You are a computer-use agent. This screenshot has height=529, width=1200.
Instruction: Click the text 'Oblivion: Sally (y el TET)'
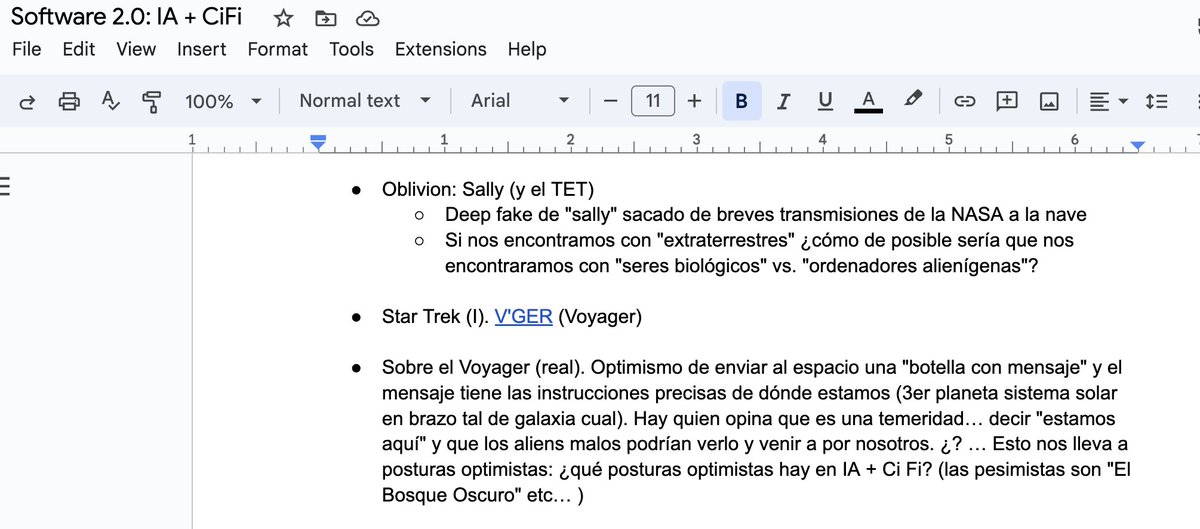click(x=488, y=190)
